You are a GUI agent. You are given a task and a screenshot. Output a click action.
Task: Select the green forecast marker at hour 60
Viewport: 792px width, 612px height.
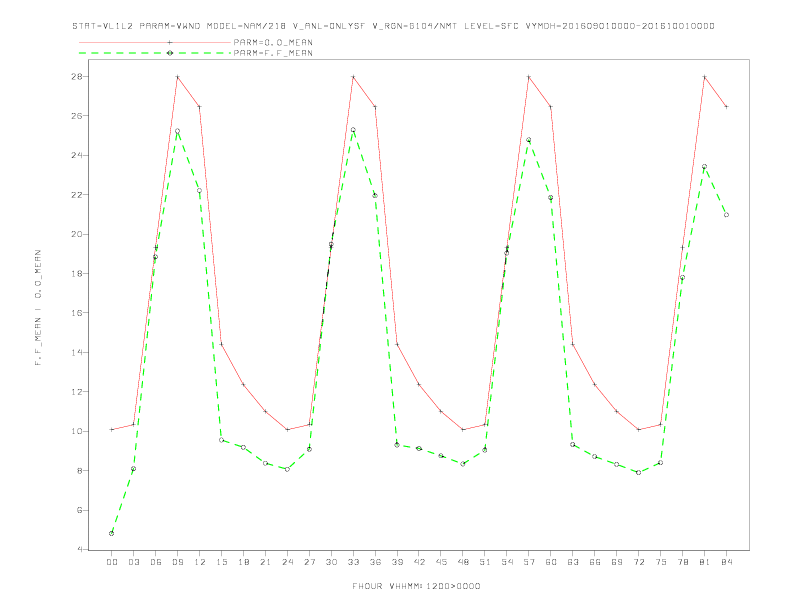click(551, 197)
